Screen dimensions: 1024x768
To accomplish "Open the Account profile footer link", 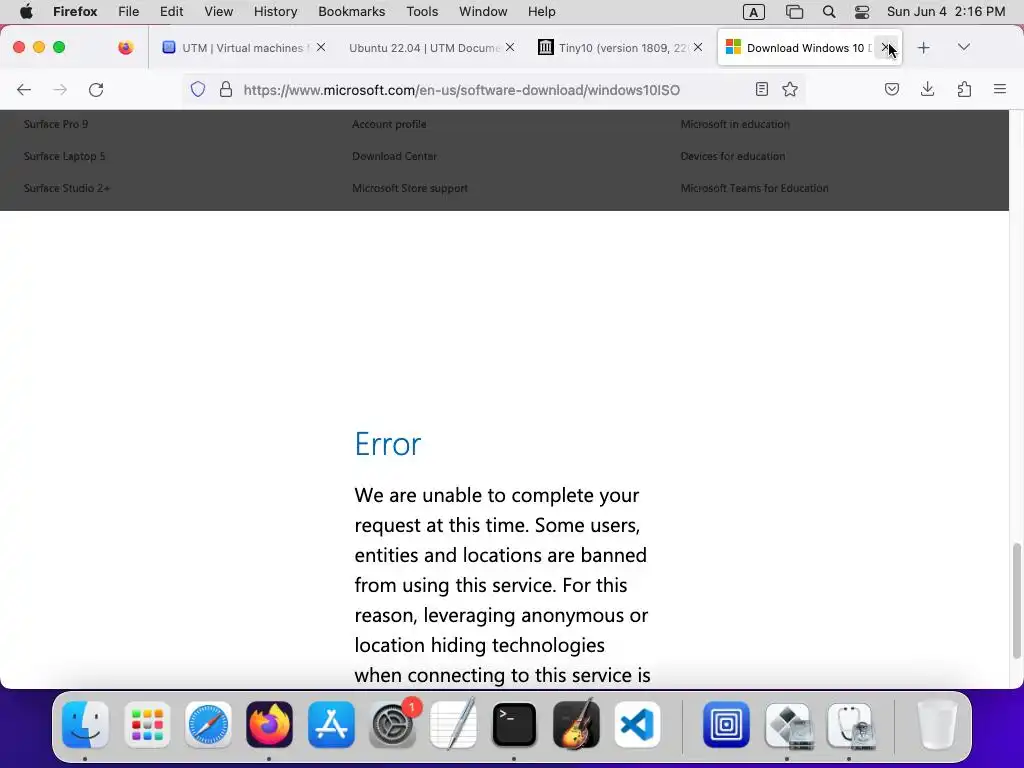I will tap(389, 124).
